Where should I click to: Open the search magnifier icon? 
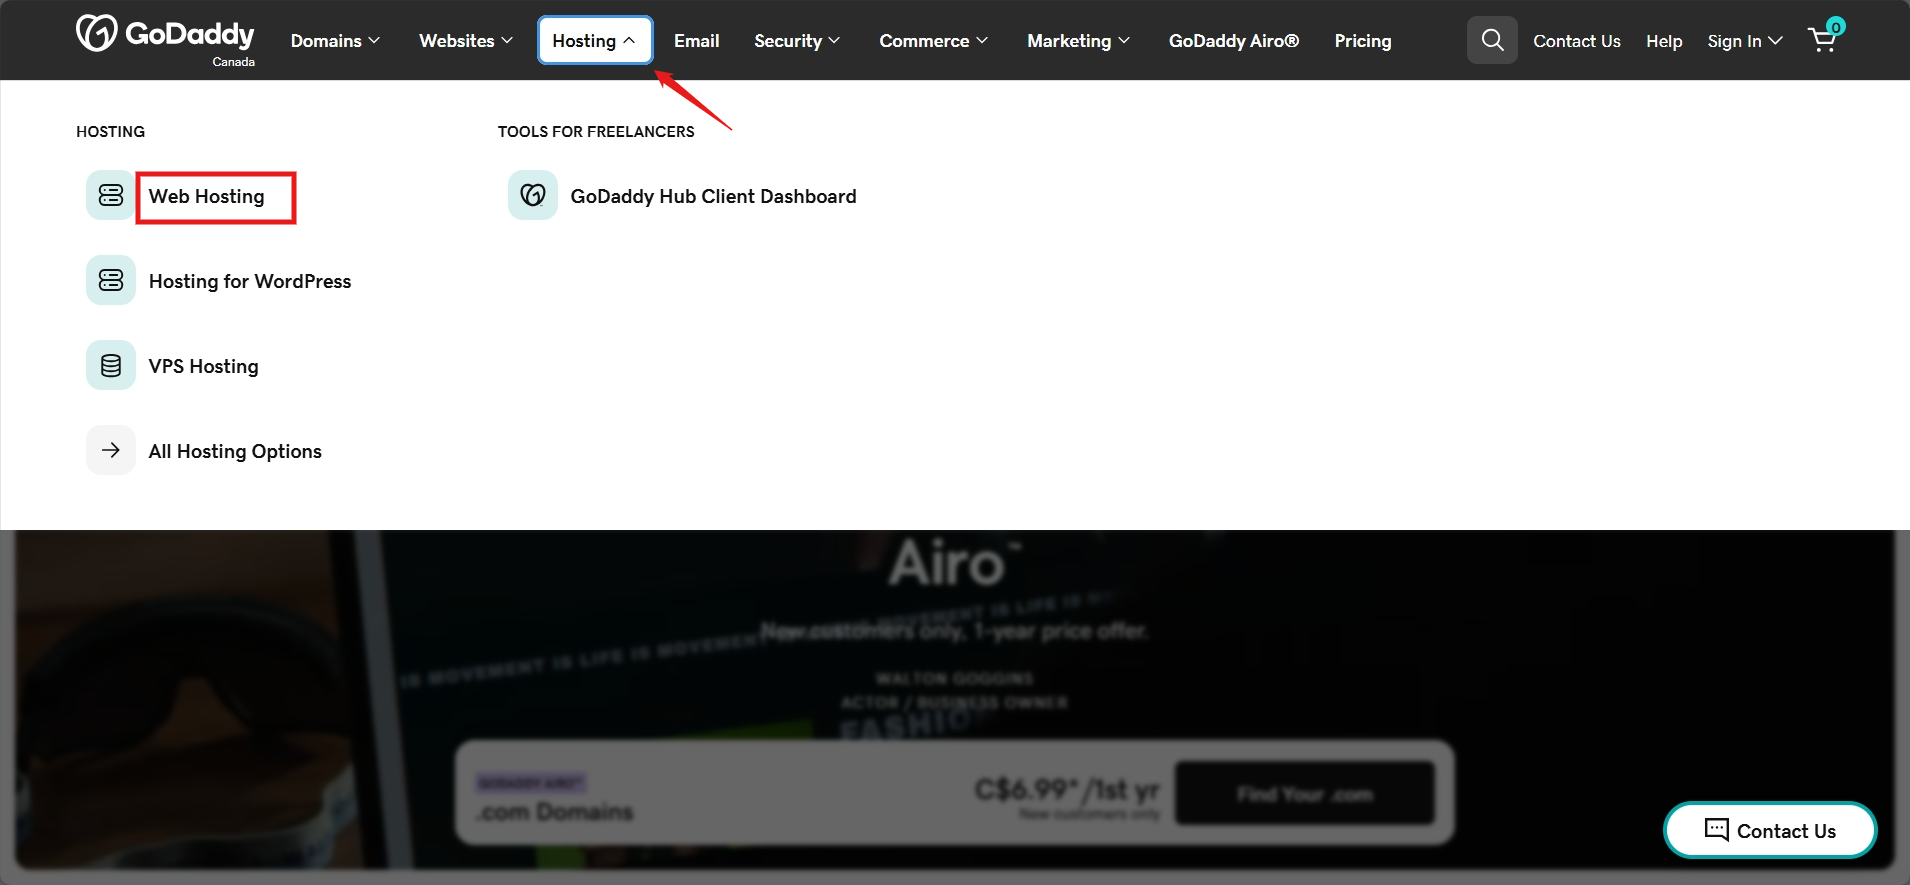click(x=1492, y=40)
